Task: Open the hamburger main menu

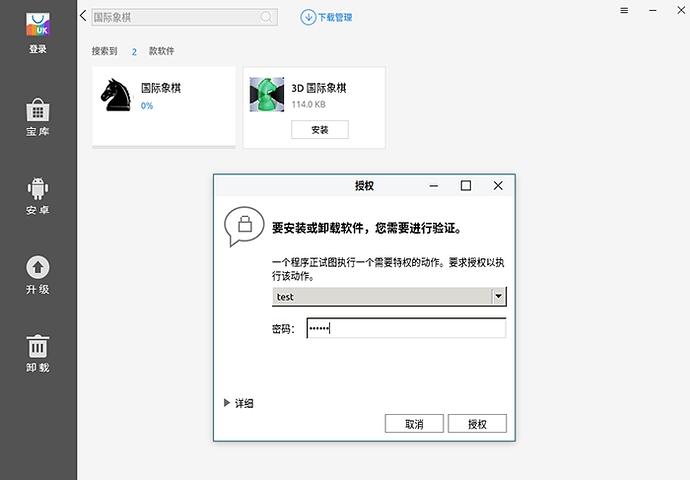Action: tap(624, 10)
